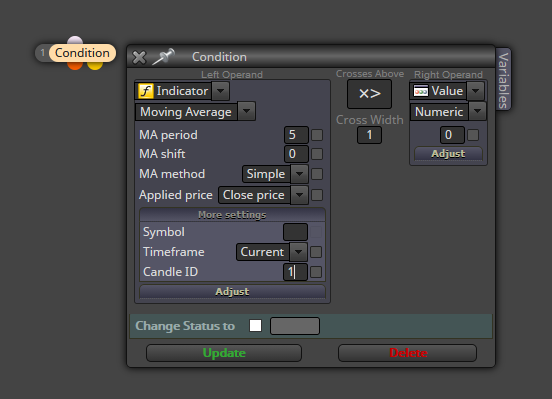This screenshot has height=399, width=552.
Task: Open the Numeric type dropdown
Action: pyautogui.click(x=477, y=112)
